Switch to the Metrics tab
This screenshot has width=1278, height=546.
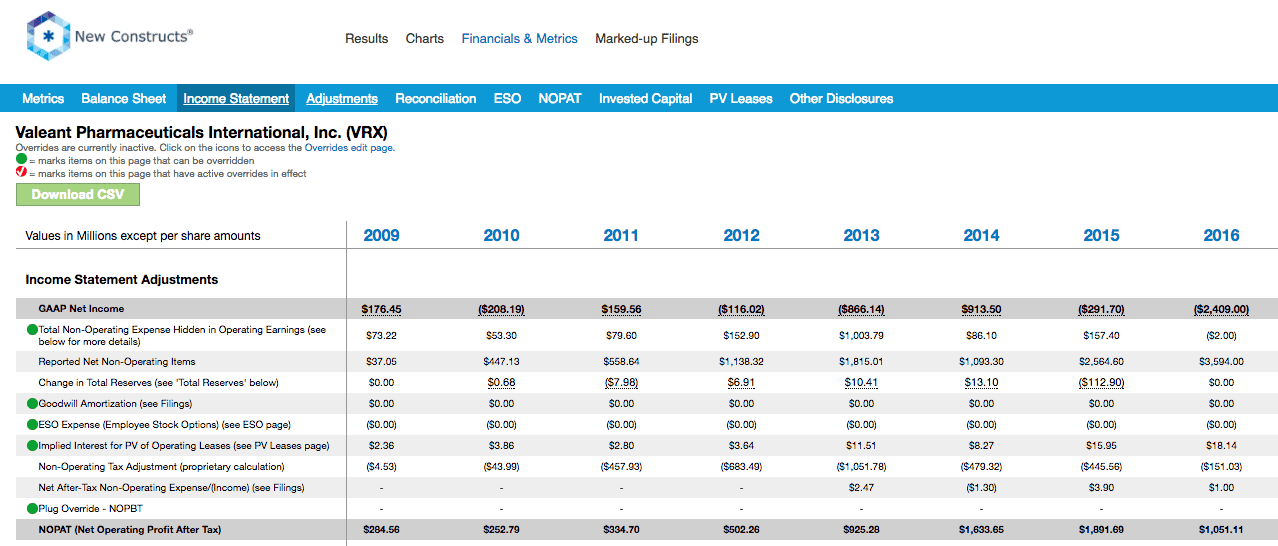click(43, 98)
